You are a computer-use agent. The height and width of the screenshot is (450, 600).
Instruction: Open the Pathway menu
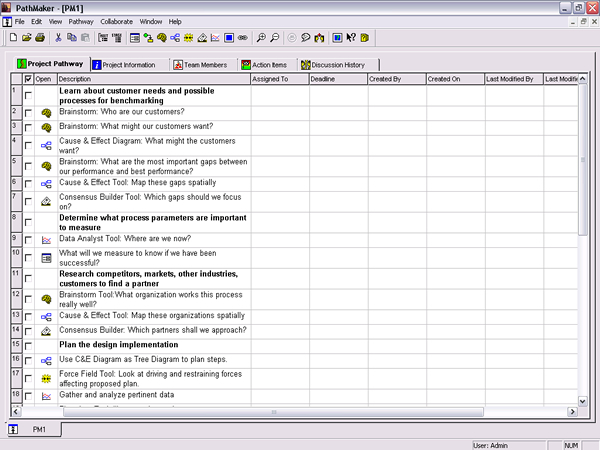[x=81, y=21]
